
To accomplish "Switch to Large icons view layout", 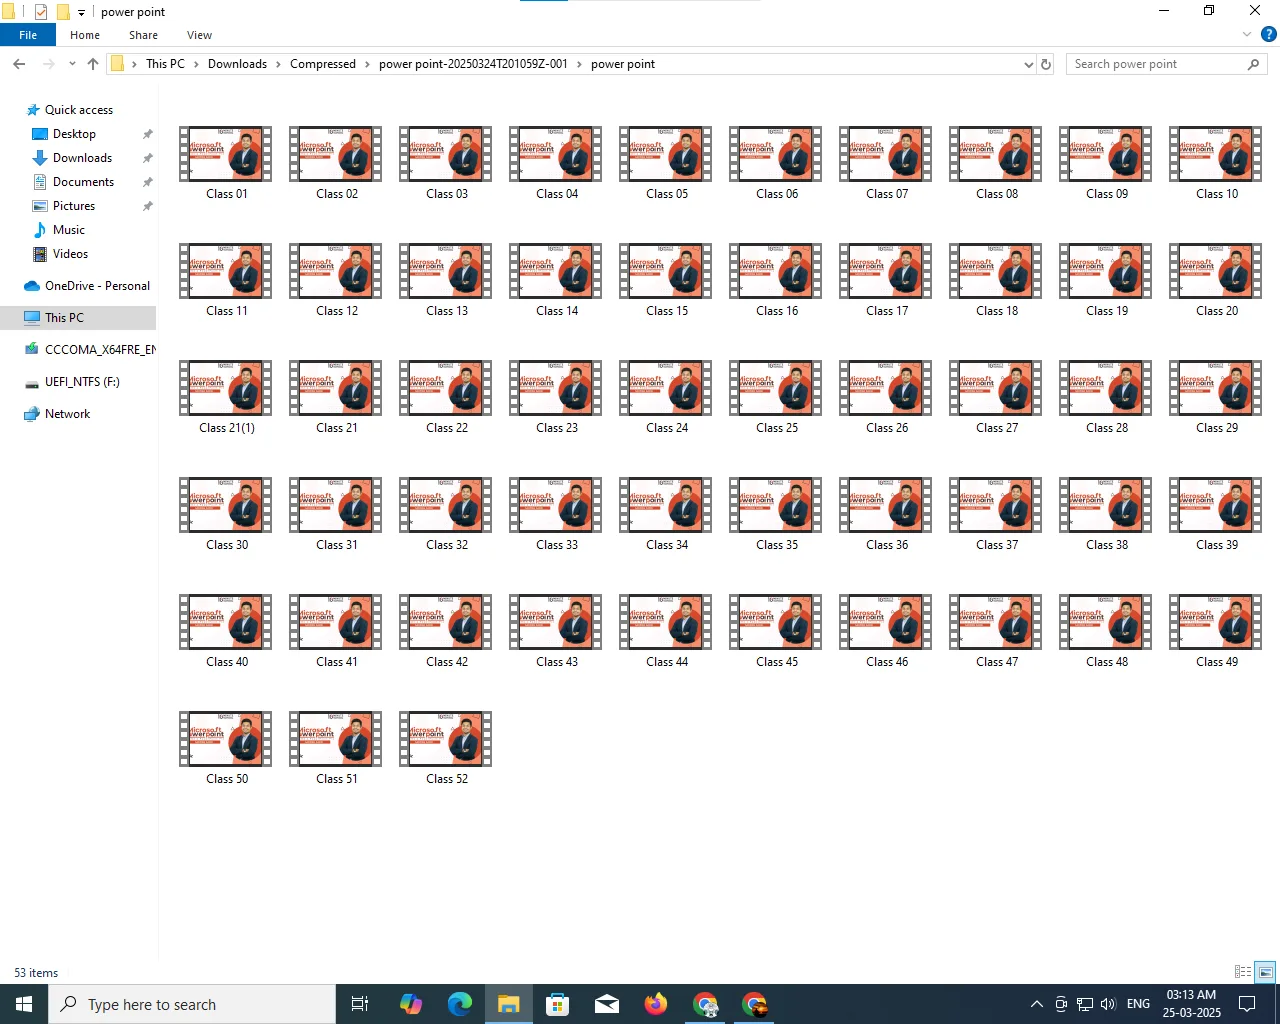I will (1265, 972).
